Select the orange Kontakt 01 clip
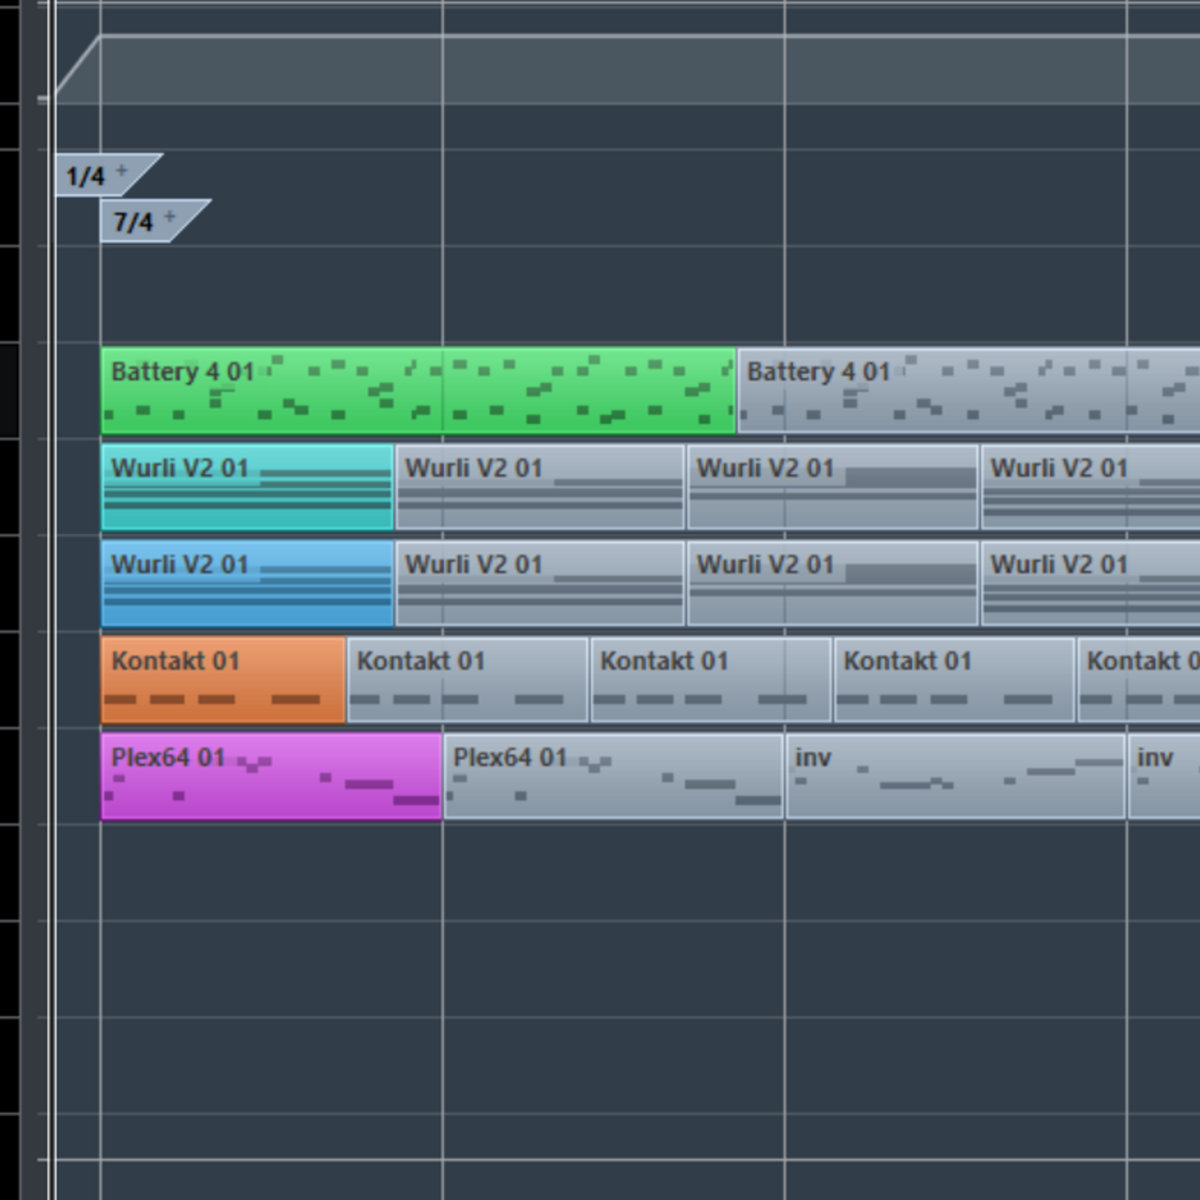1200x1200 pixels. pos(223,680)
